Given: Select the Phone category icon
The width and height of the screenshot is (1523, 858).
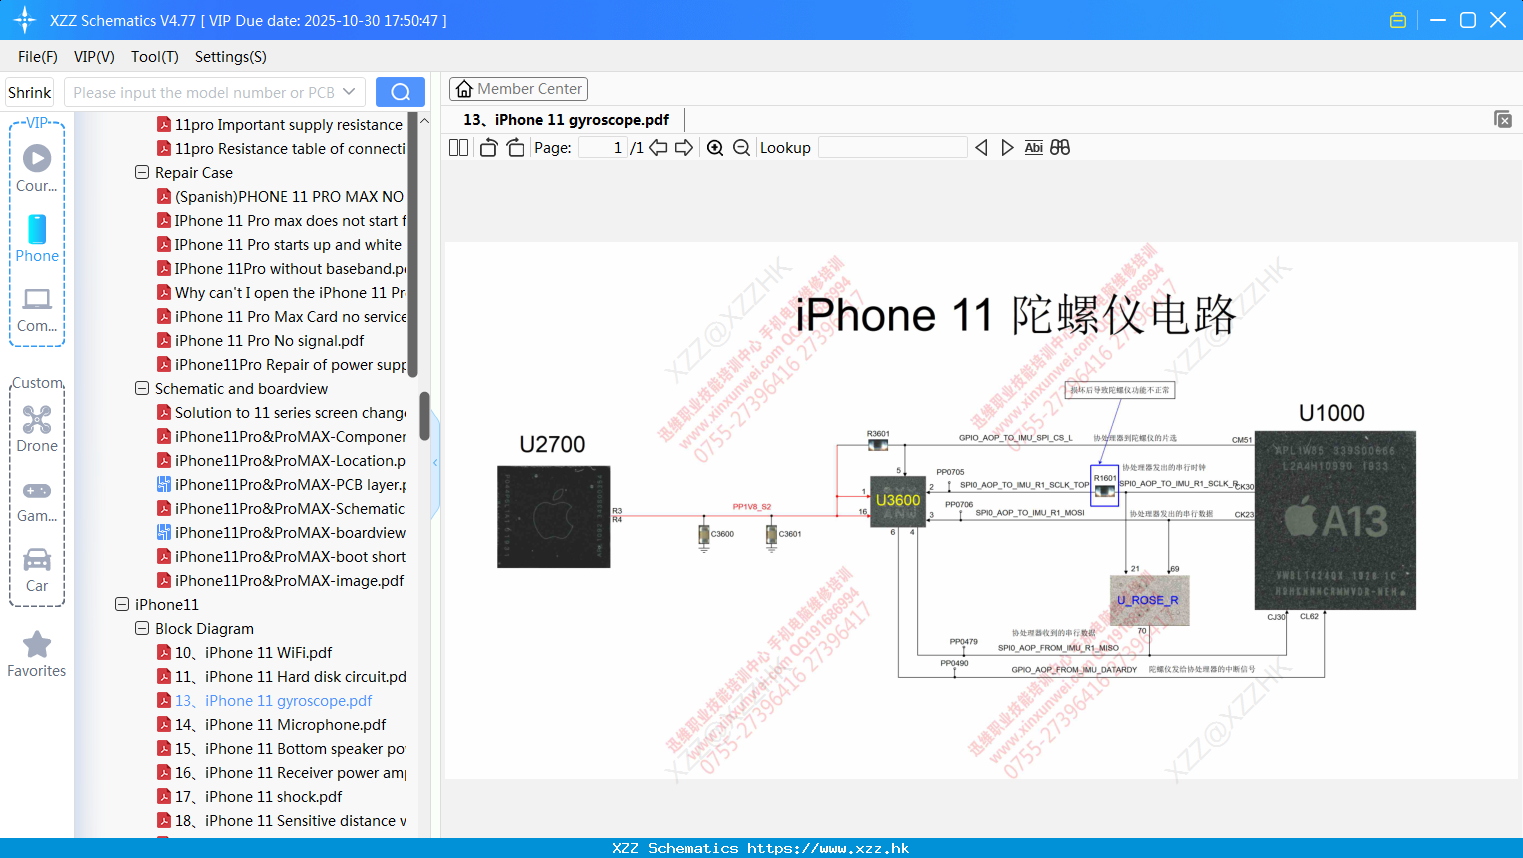Looking at the screenshot, I should (x=37, y=238).
